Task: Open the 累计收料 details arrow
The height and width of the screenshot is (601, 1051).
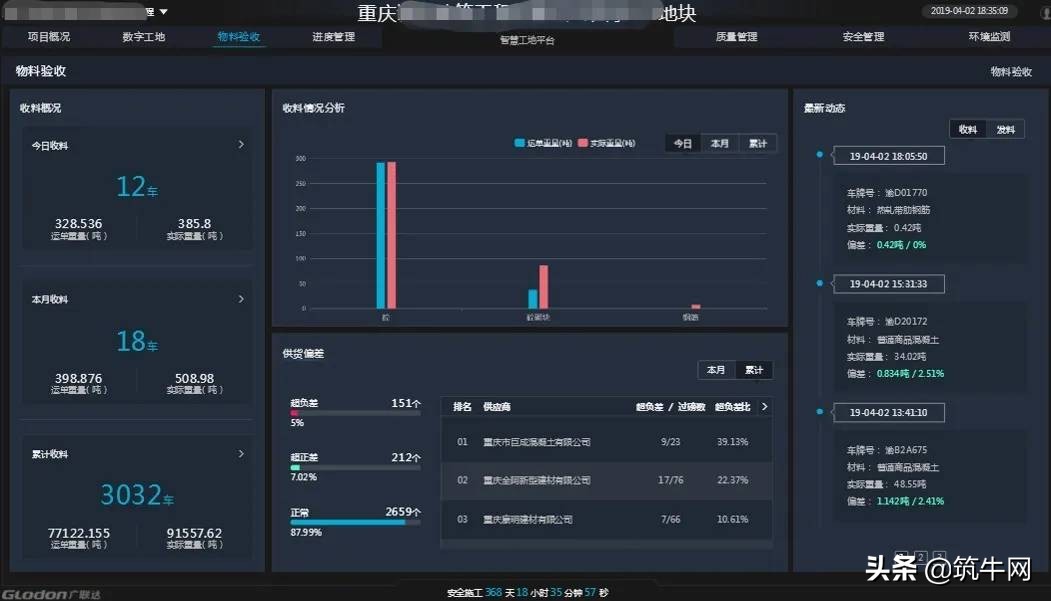Action: [241, 455]
